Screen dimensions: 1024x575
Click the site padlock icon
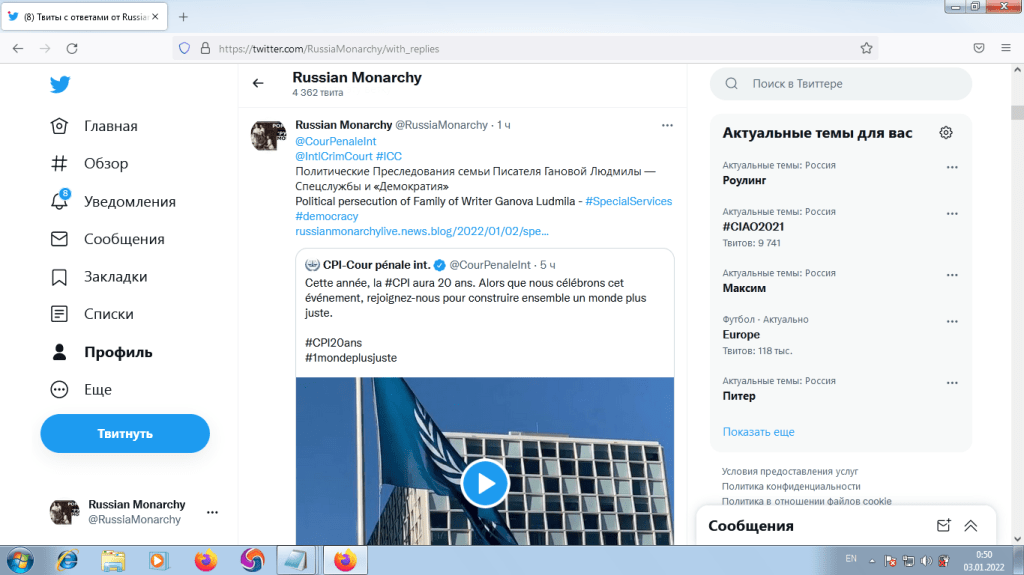[x=205, y=48]
